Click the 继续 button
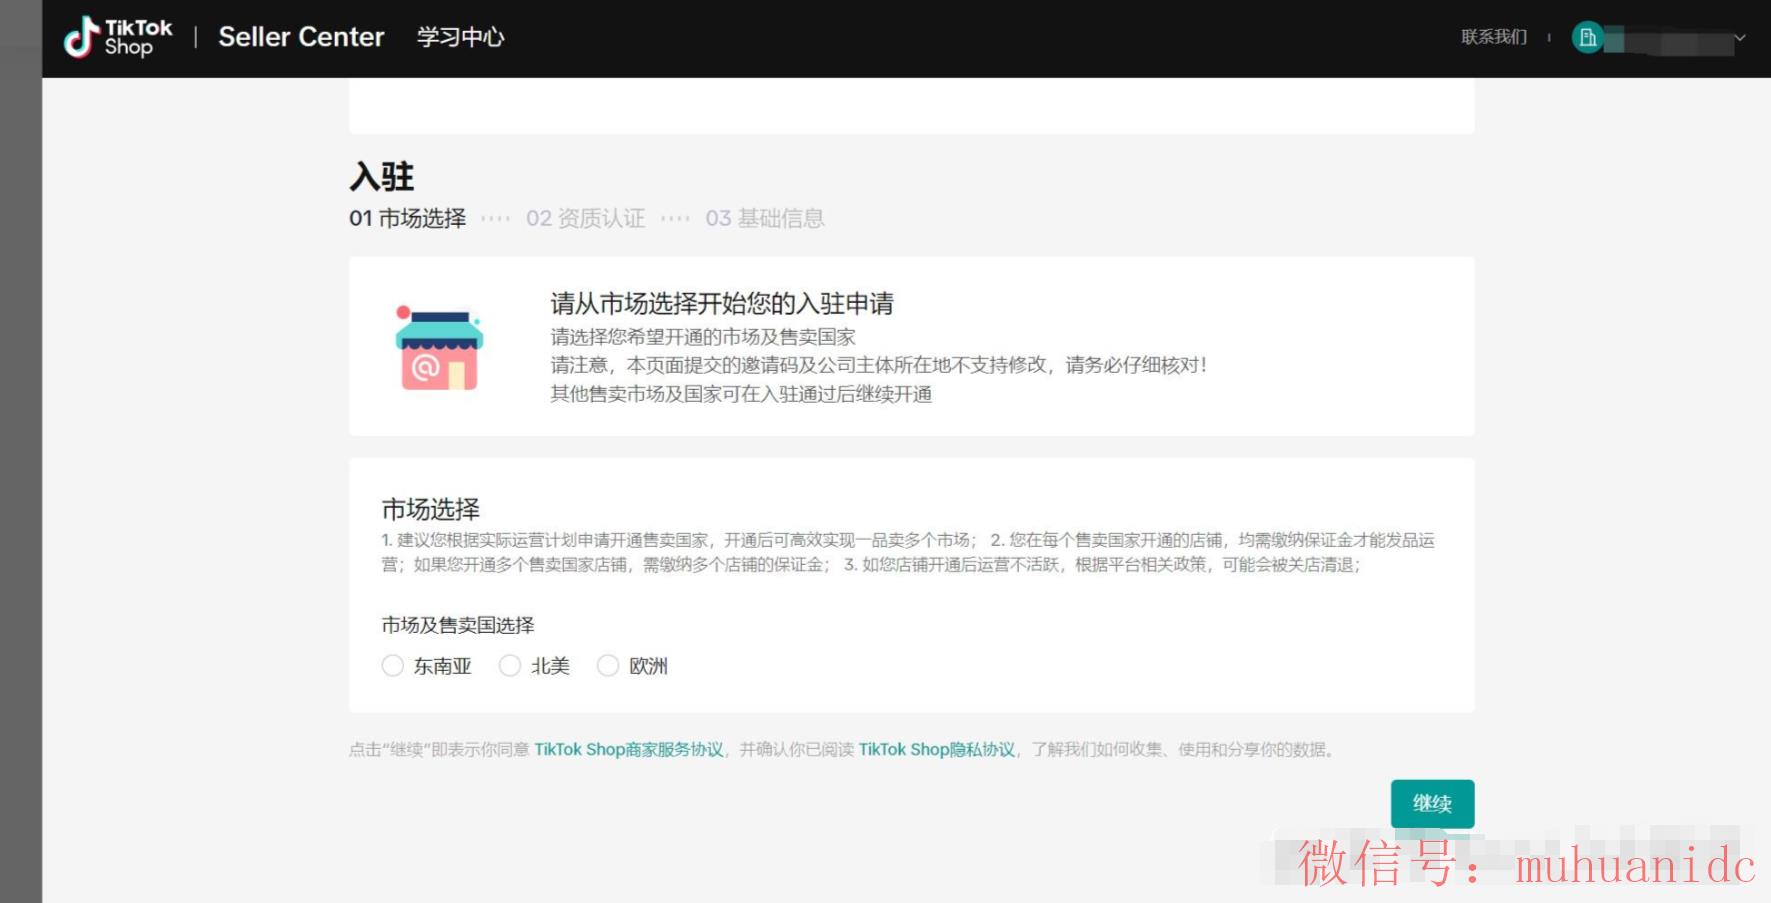This screenshot has width=1771, height=903. (1432, 804)
